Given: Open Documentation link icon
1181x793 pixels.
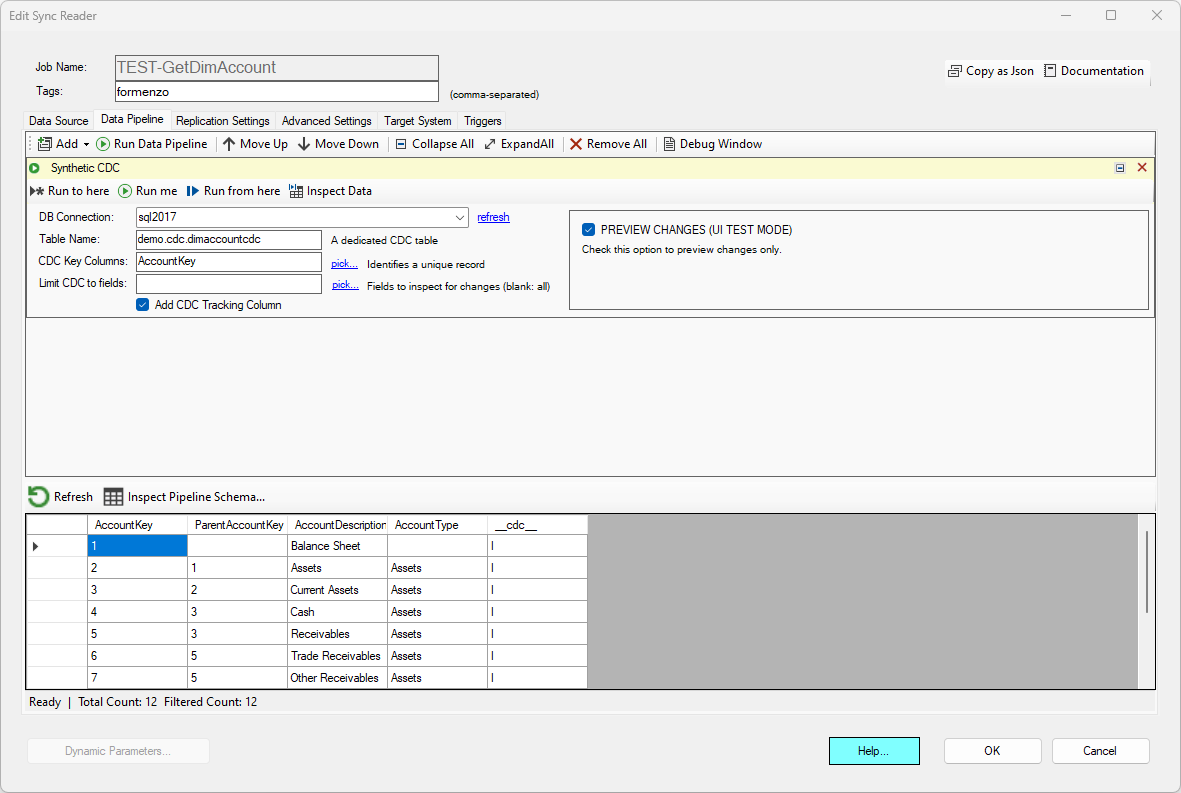Looking at the screenshot, I should pos(1050,71).
